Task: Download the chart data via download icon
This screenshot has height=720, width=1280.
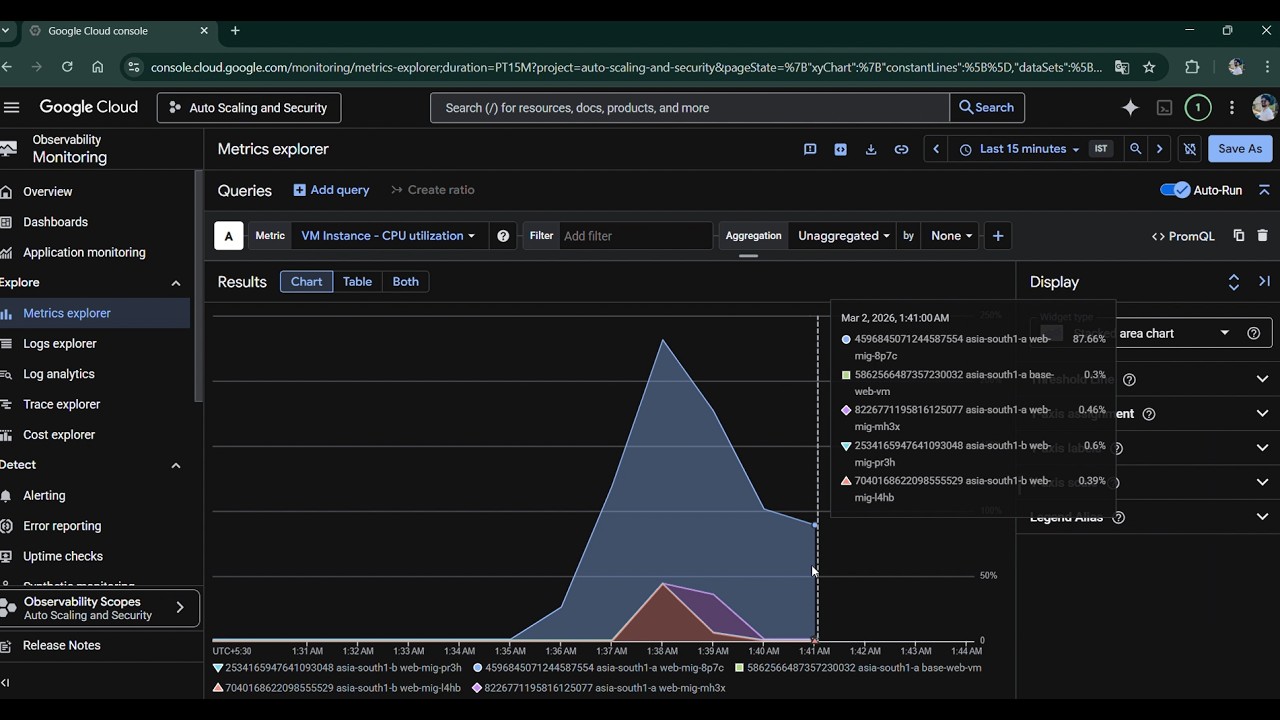Action: pos(871,149)
